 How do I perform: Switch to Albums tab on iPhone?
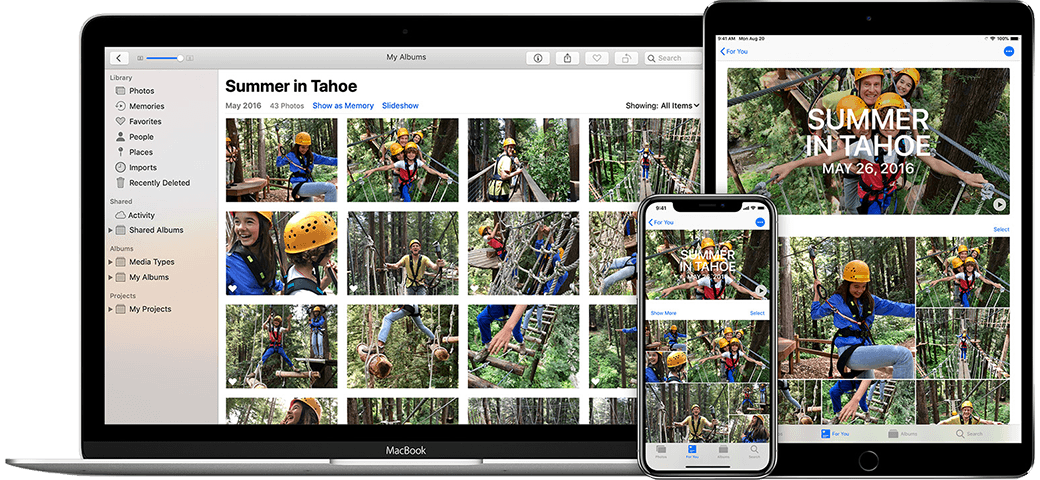723,452
